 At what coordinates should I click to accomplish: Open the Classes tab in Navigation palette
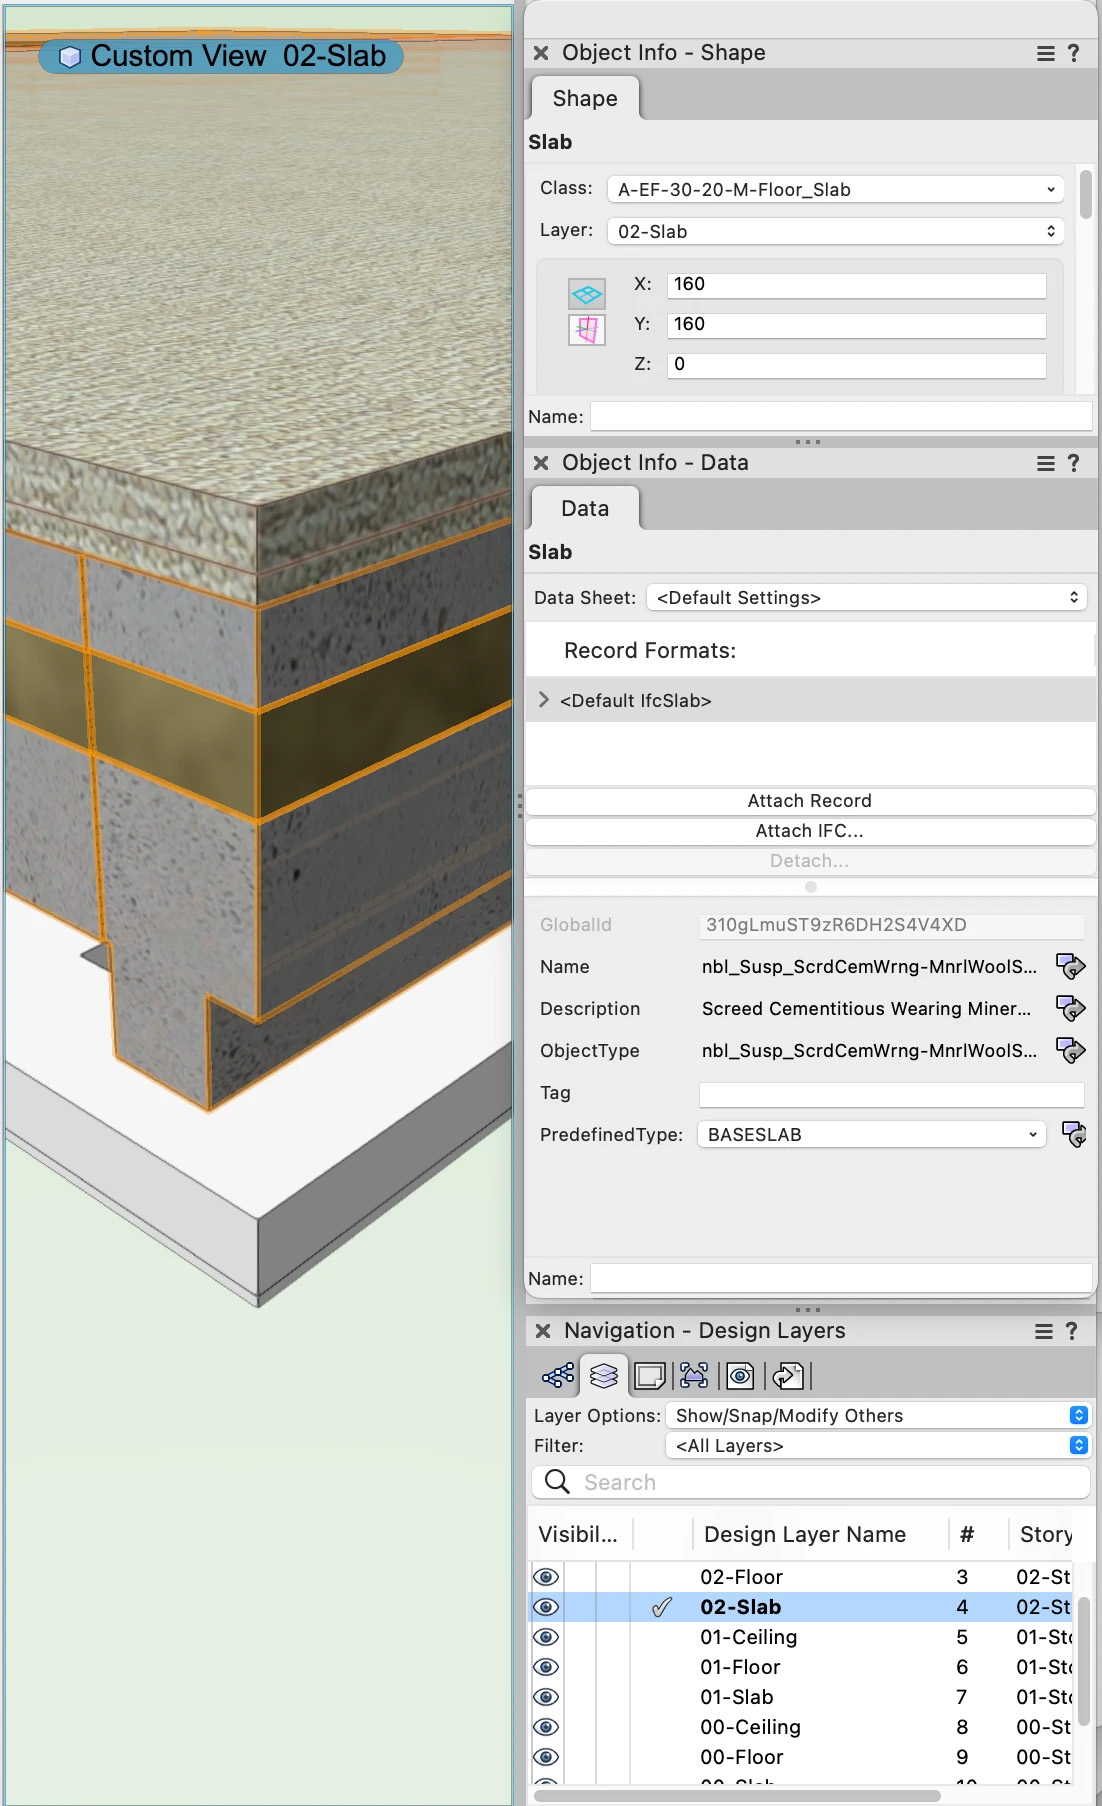558,1376
